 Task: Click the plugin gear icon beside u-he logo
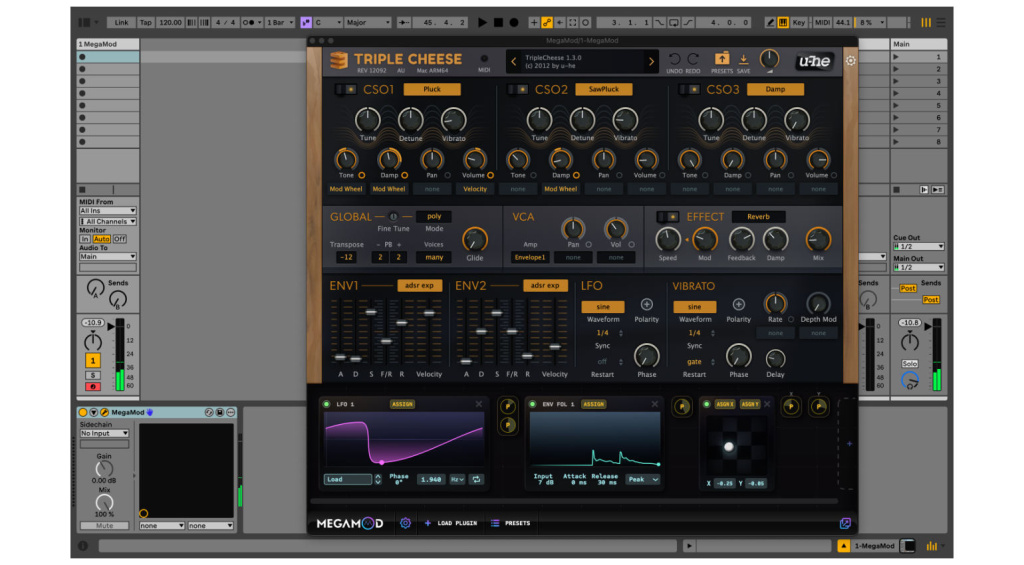(x=851, y=61)
